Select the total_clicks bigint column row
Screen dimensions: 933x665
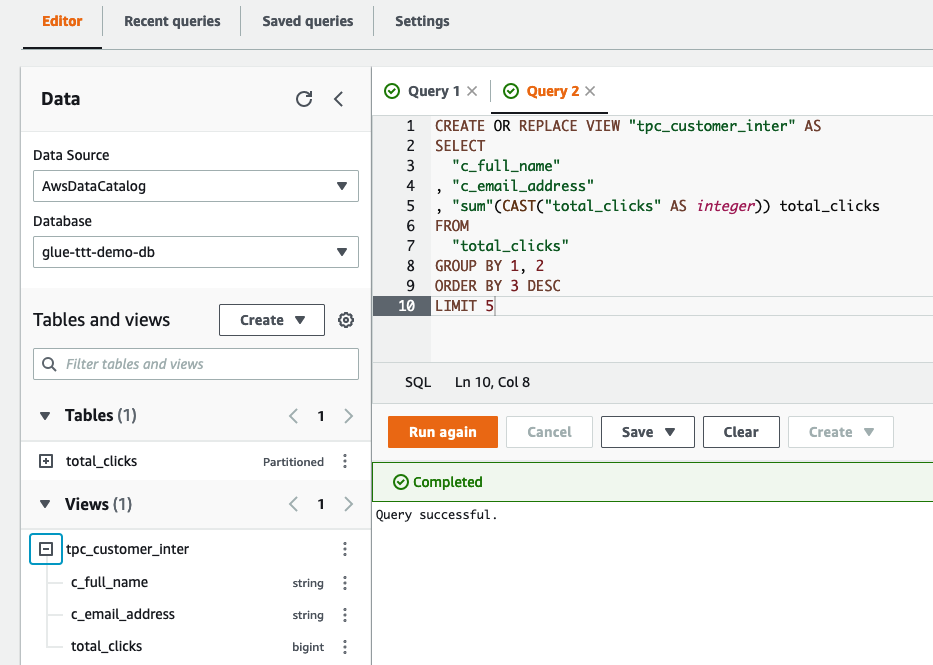(196, 647)
